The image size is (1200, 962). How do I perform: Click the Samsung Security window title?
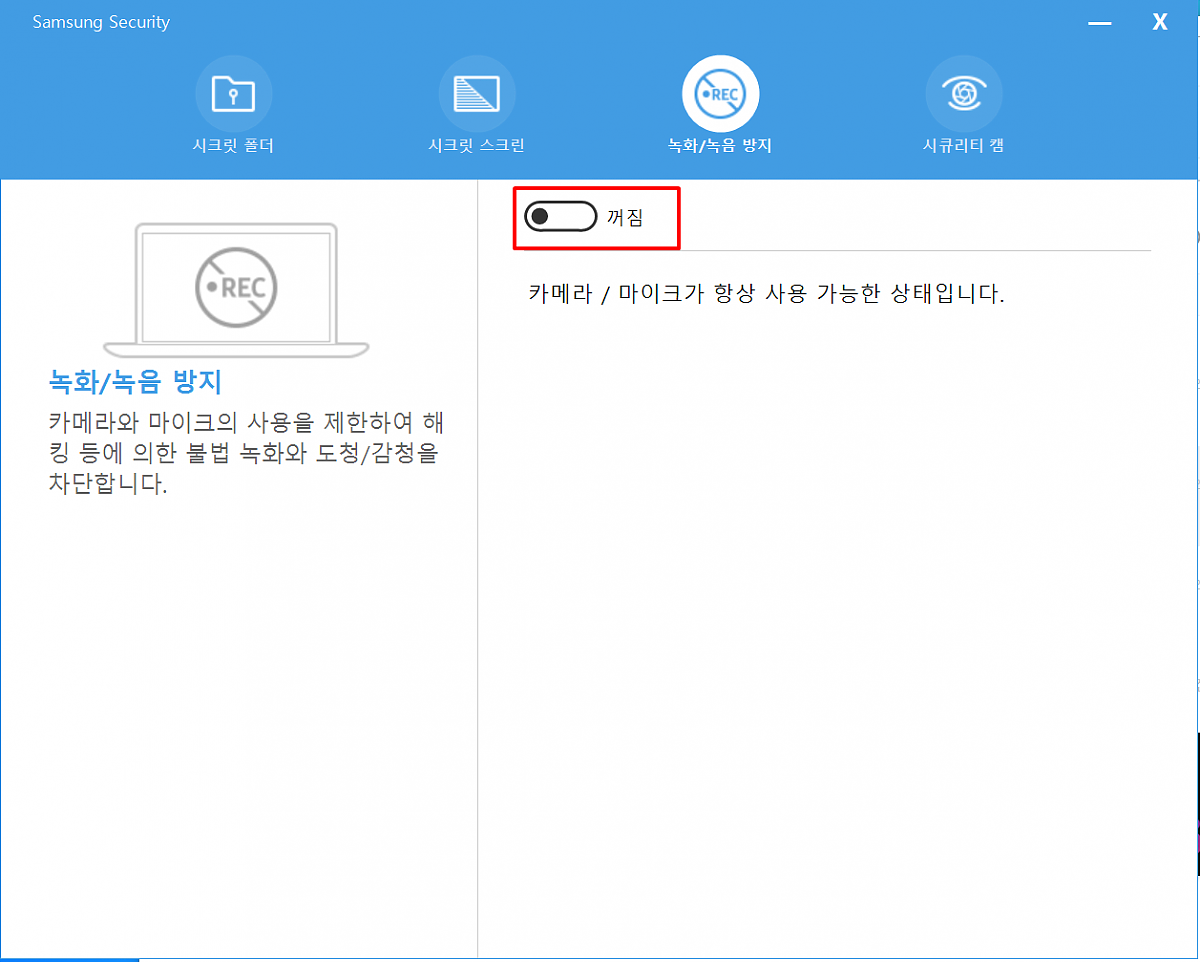point(101,22)
